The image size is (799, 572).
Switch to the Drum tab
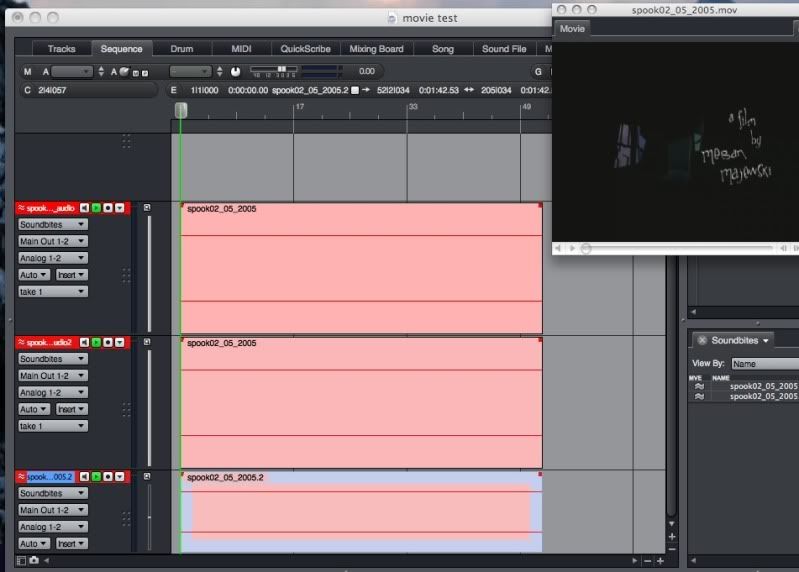(x=181, y=49)
